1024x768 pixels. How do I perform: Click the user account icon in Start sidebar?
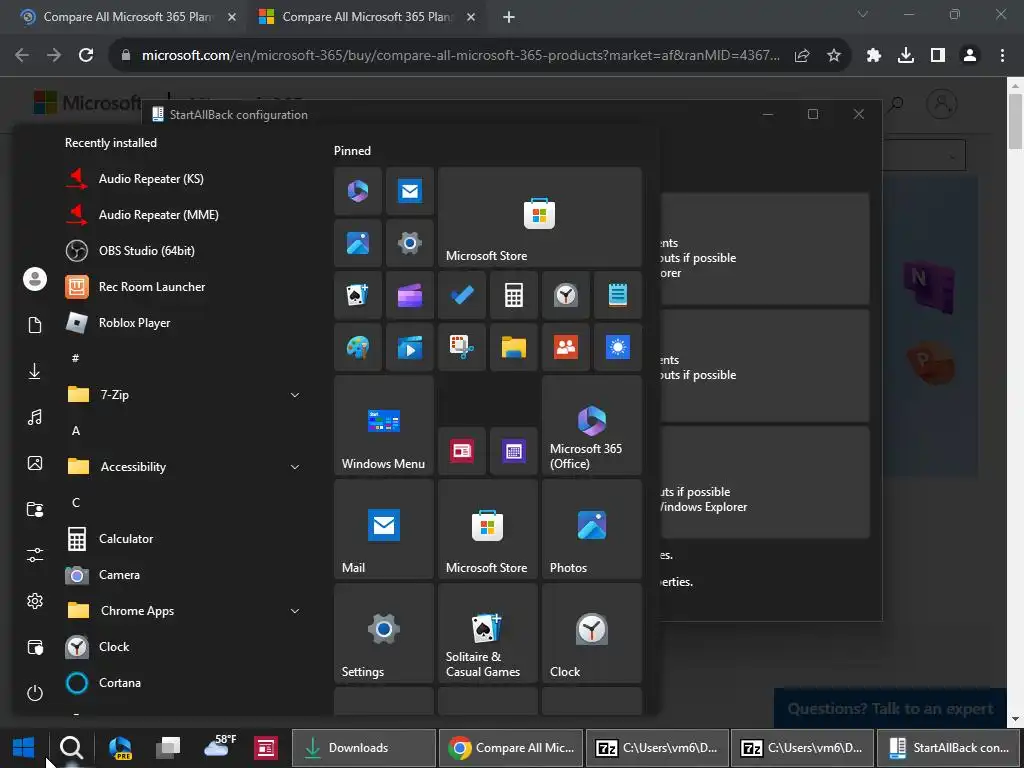tap(35, 279)
